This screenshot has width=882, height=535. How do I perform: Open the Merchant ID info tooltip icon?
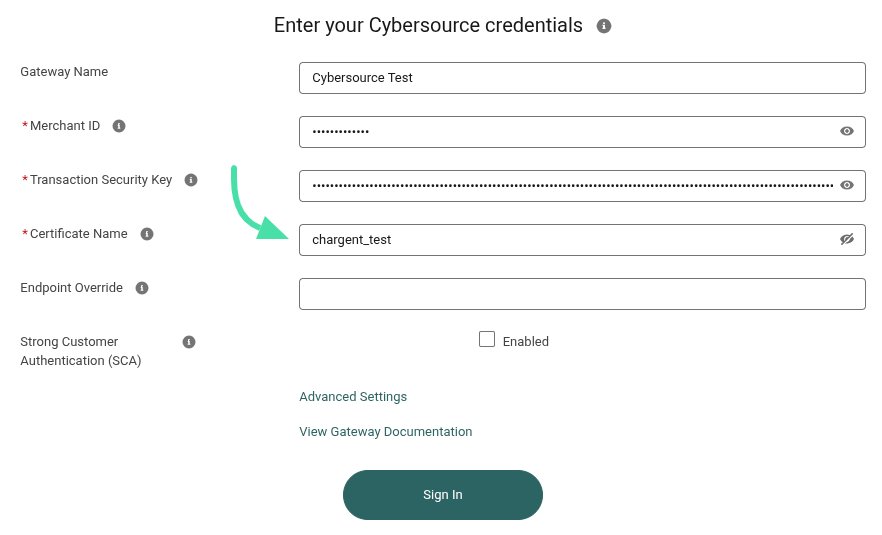pos(119,126)
